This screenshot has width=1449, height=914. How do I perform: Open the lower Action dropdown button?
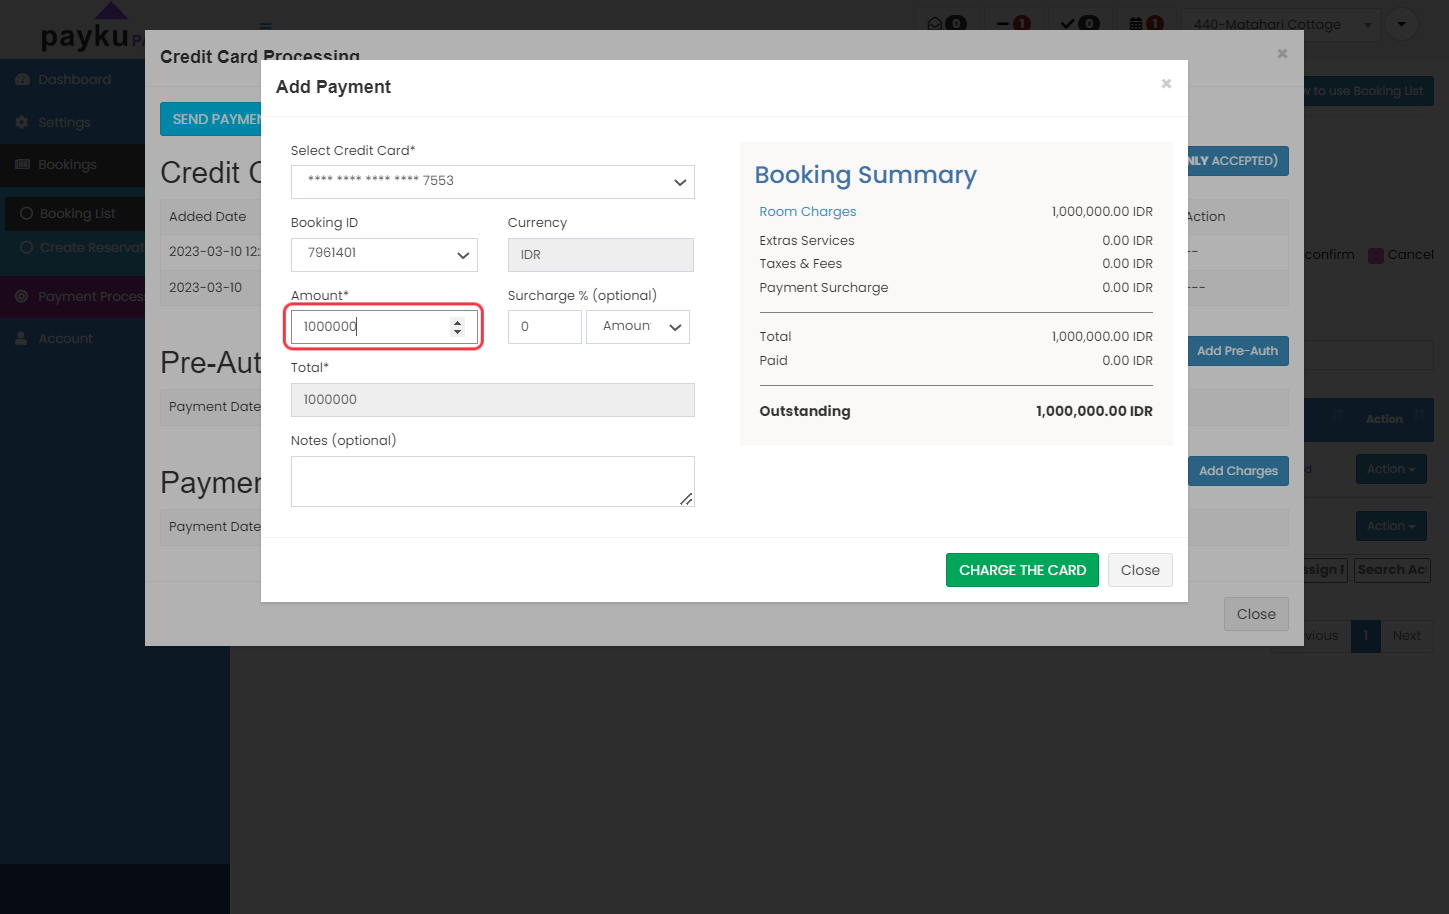pyautogui.click(x=1390, y=526)
